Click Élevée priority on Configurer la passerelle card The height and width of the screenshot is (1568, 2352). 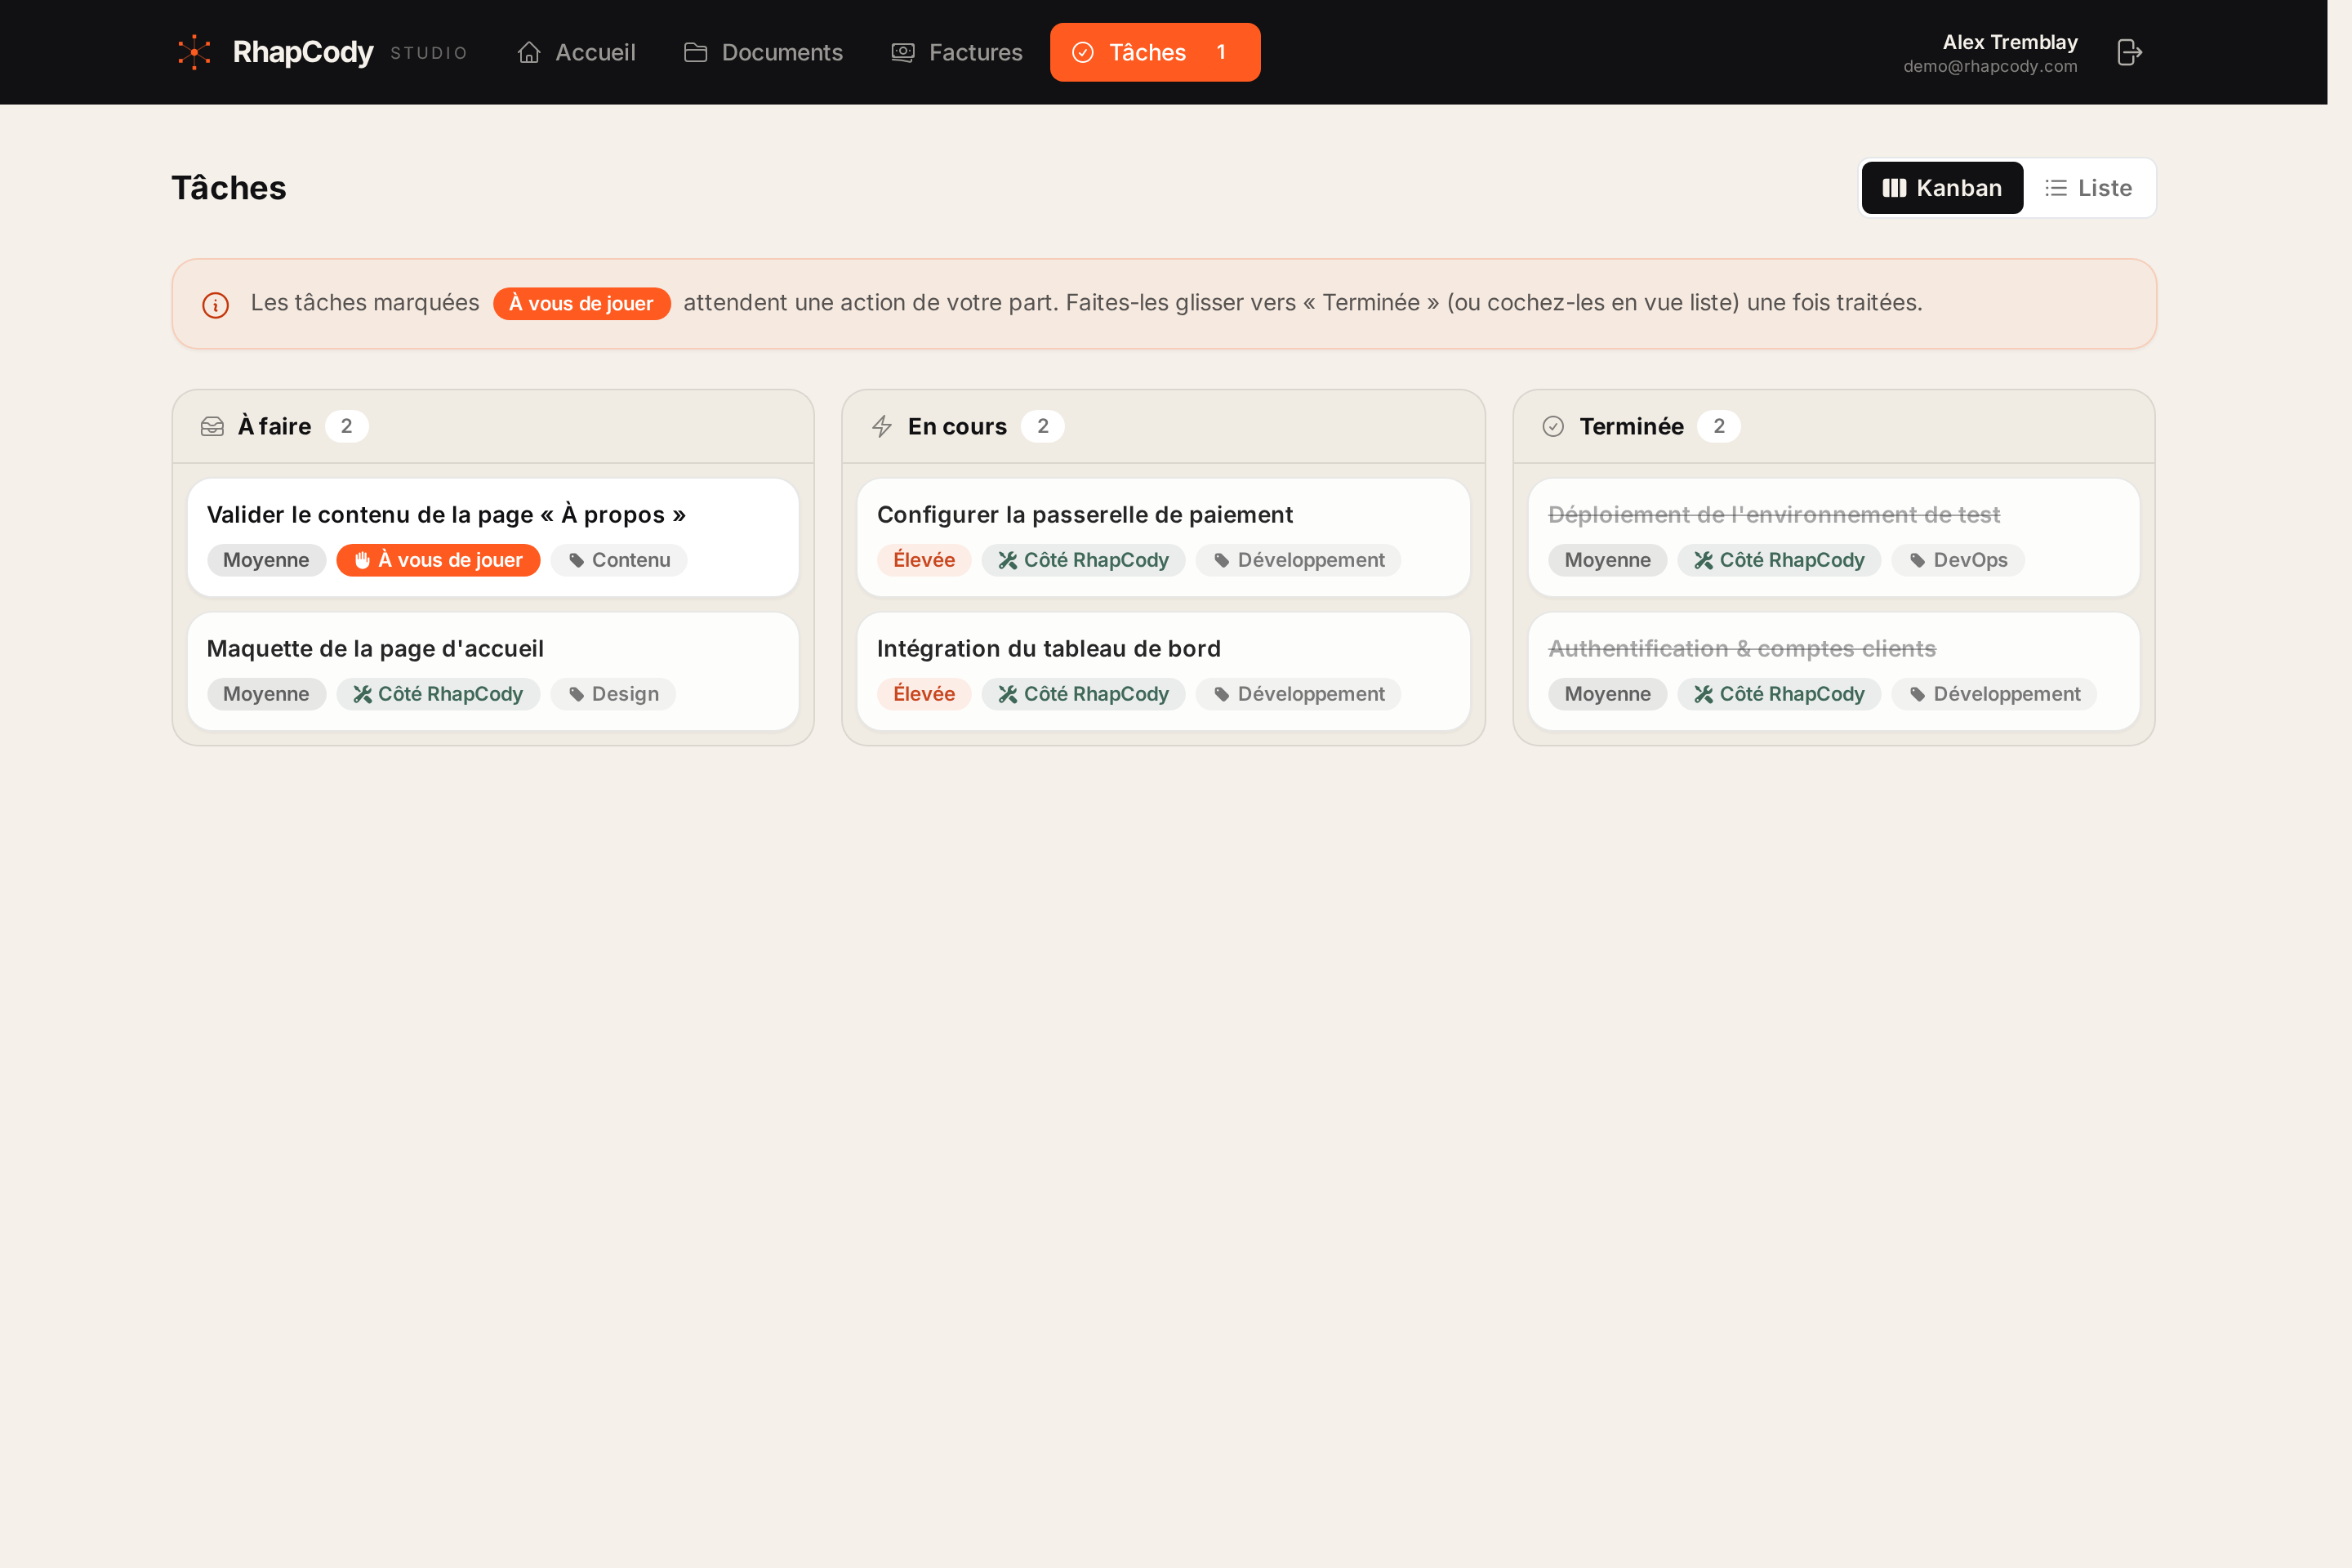924,560
